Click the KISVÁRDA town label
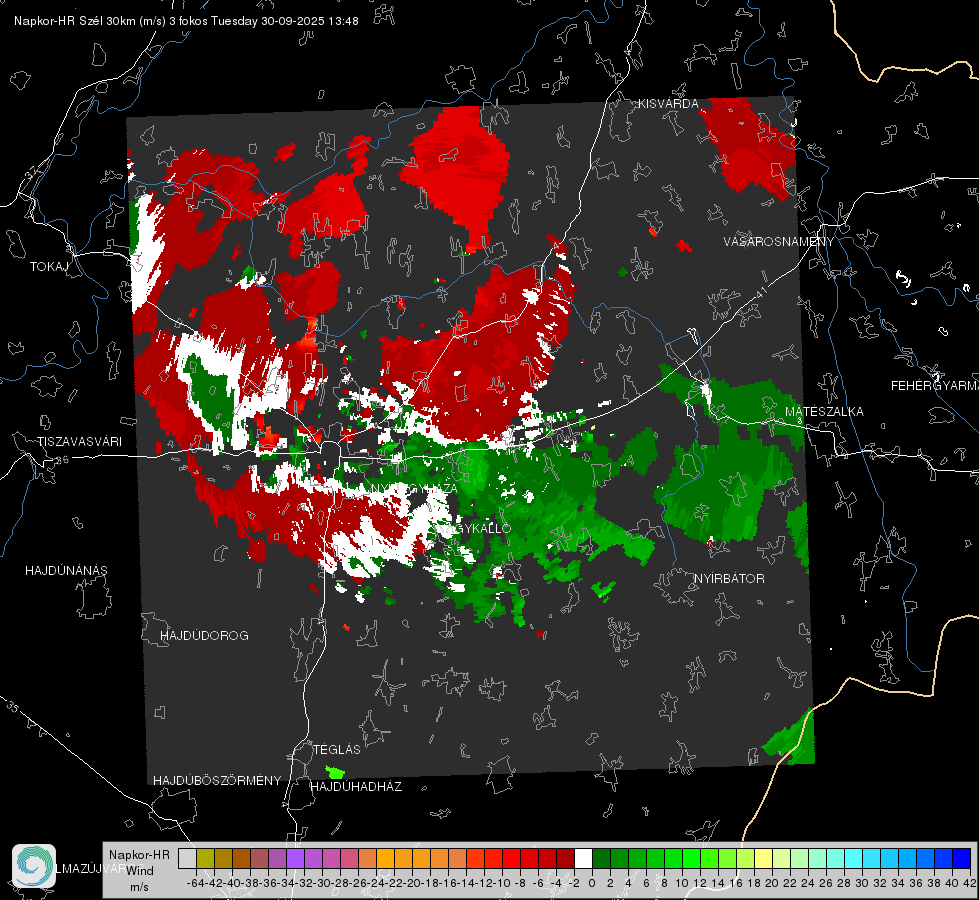This screenshot has width=979, height=900. pos(668,104)
